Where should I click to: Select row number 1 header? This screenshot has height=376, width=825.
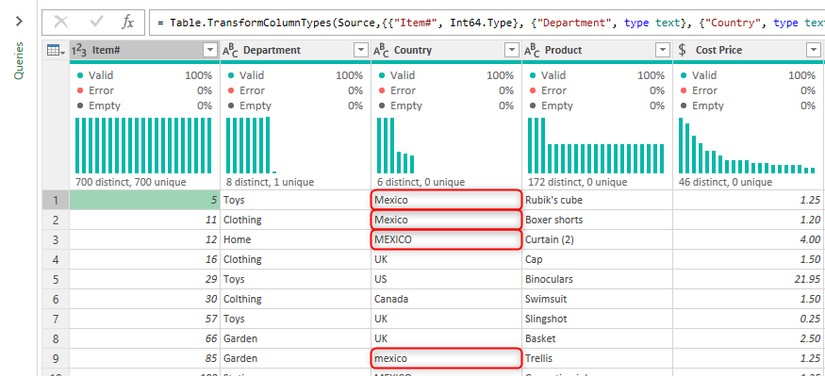(x=56, y=200)
